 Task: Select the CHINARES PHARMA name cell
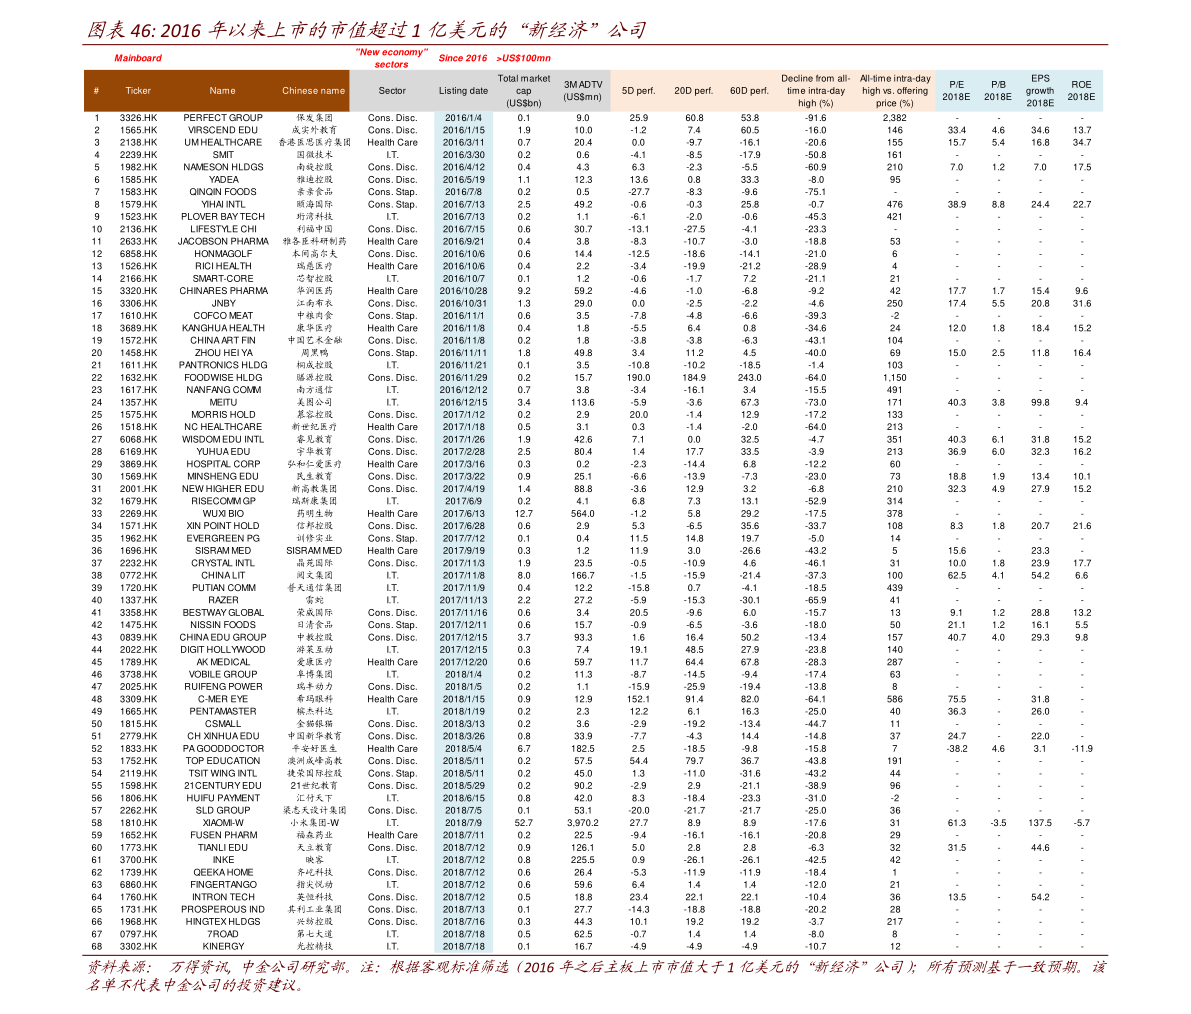(223, 291)
